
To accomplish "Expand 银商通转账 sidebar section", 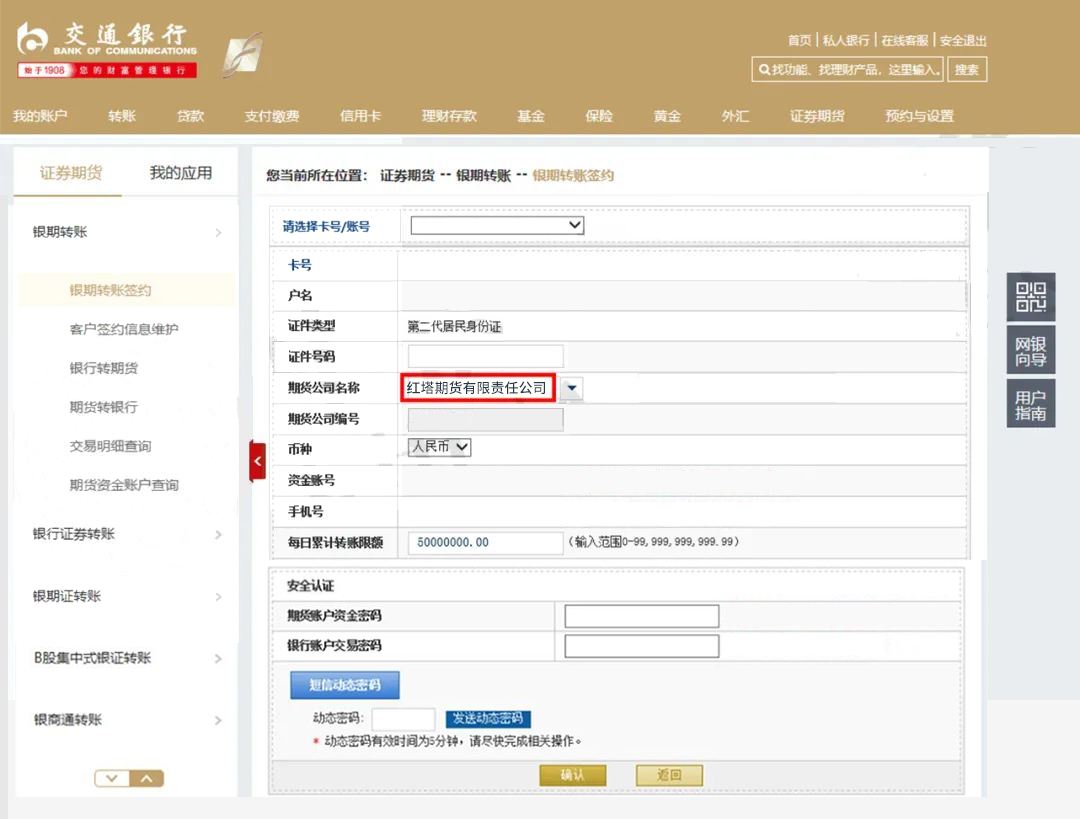I will point(127,720).
